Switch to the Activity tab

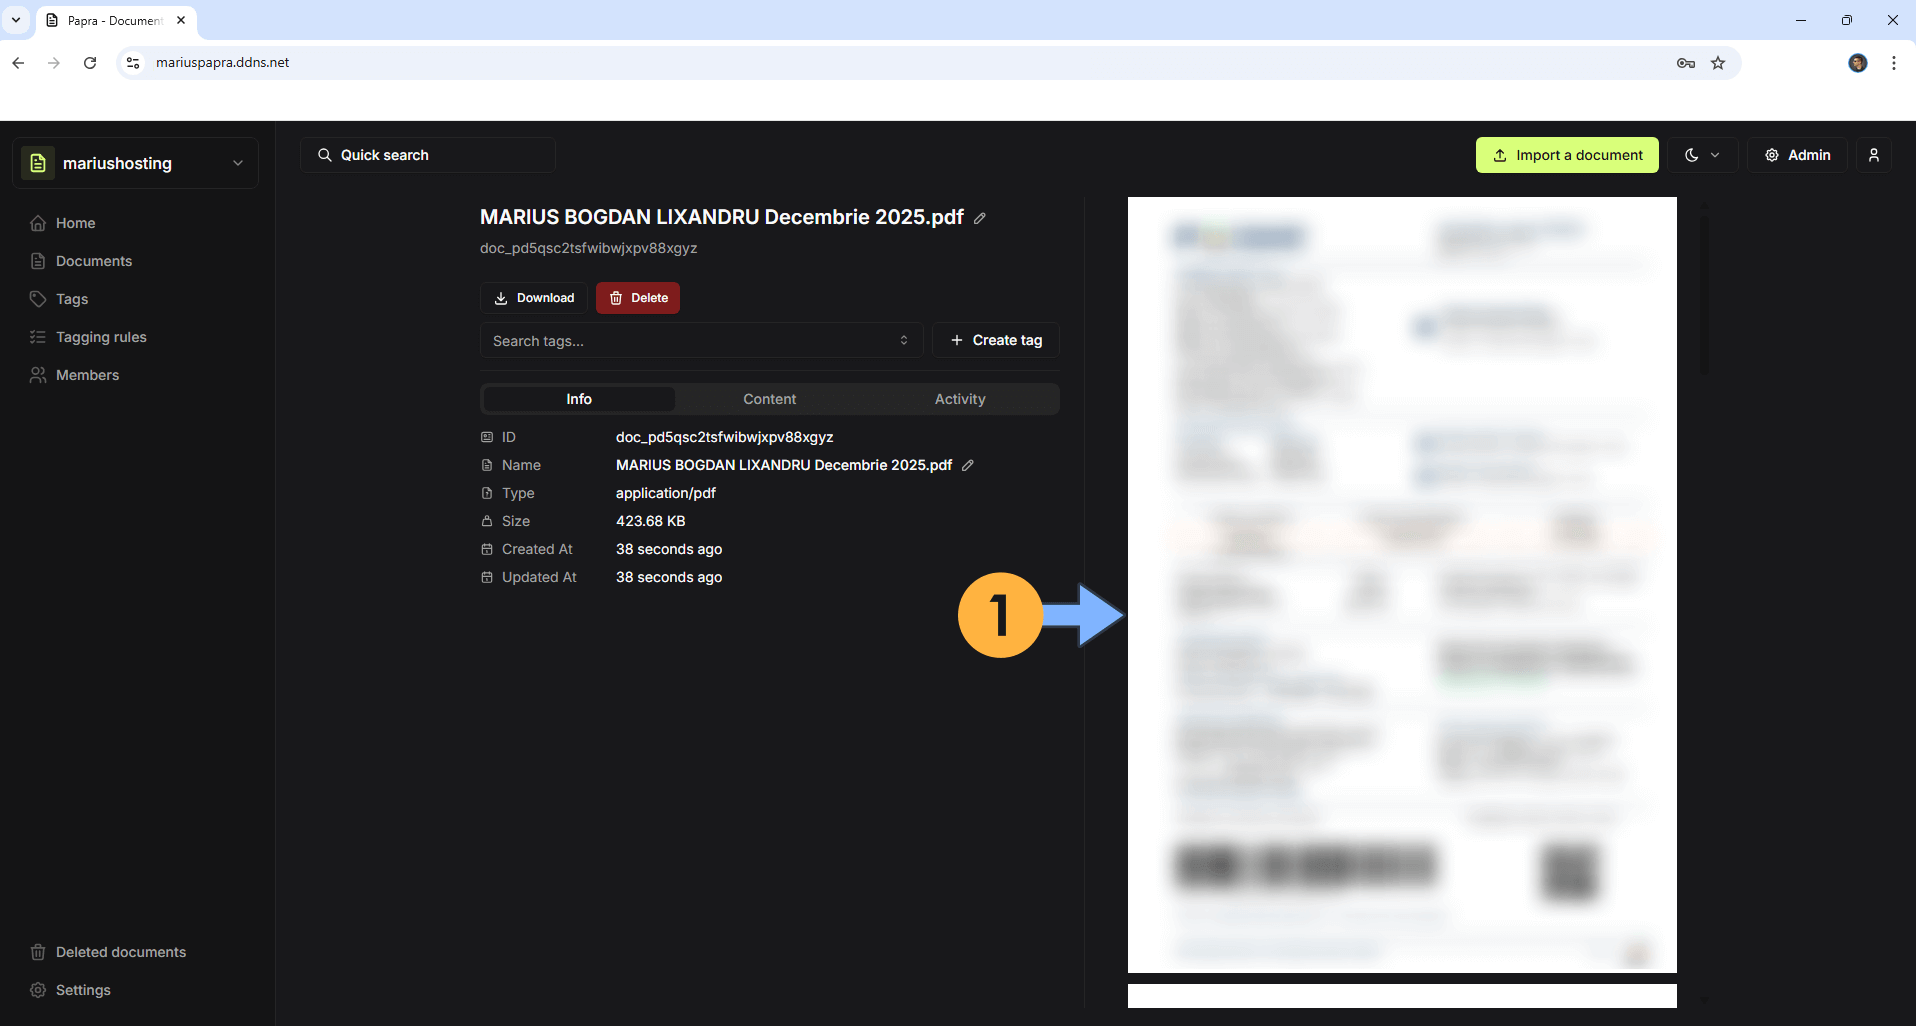click(959, 399)
